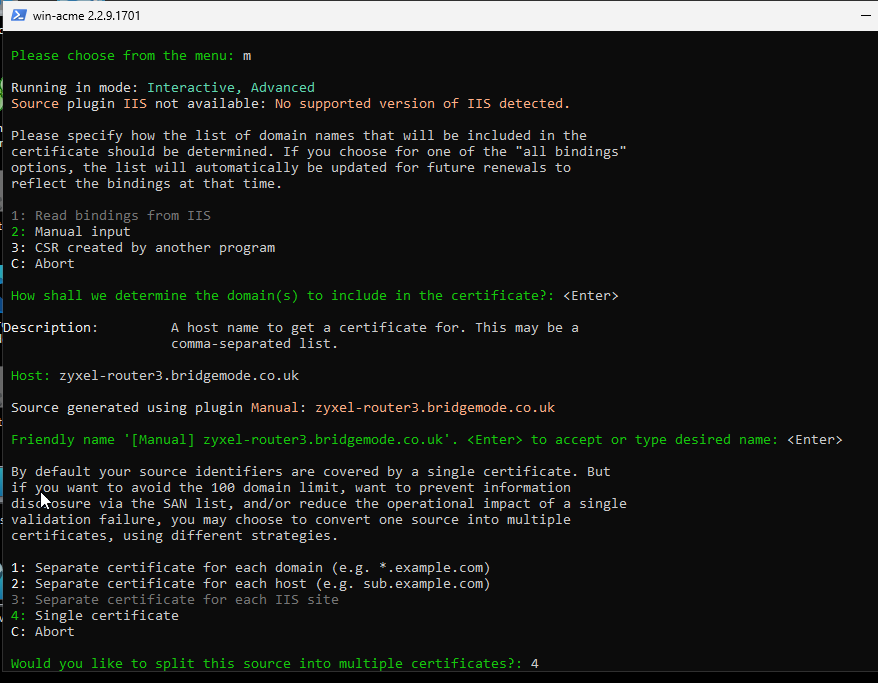
Task: Click option '4: Single certificate'
Action: pyautogui.click(x=95, y=616)
